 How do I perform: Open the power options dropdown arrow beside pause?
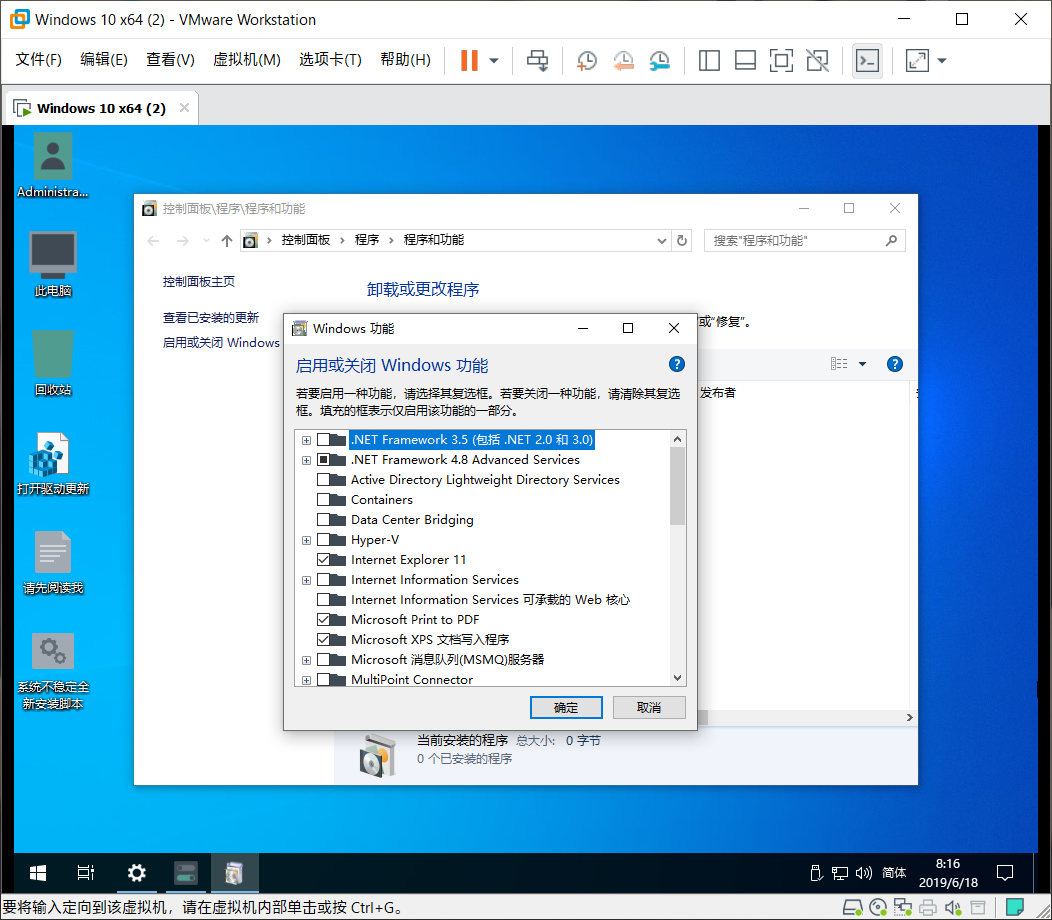pos(494,60)
